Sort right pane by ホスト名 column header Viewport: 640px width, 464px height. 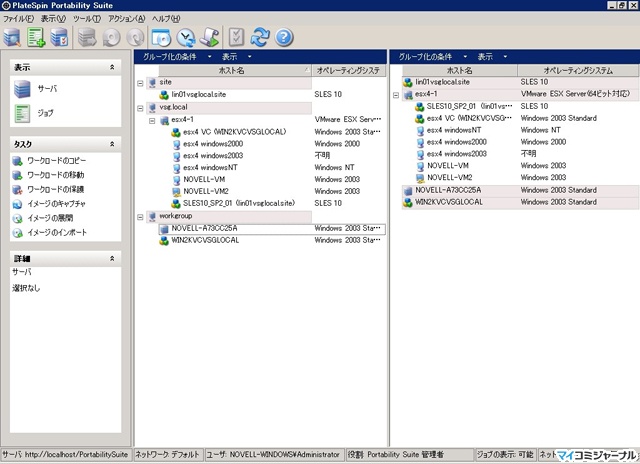460,70
